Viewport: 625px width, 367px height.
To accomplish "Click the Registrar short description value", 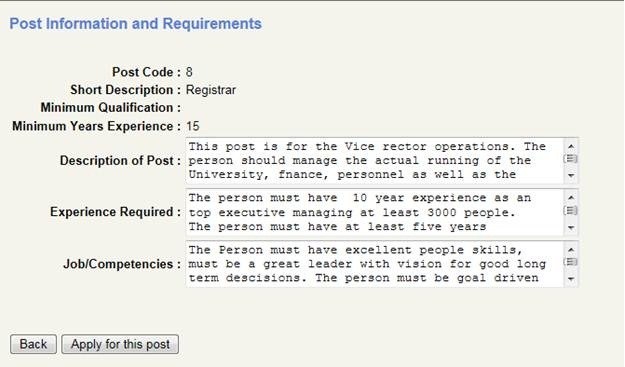I will [211, 90].
